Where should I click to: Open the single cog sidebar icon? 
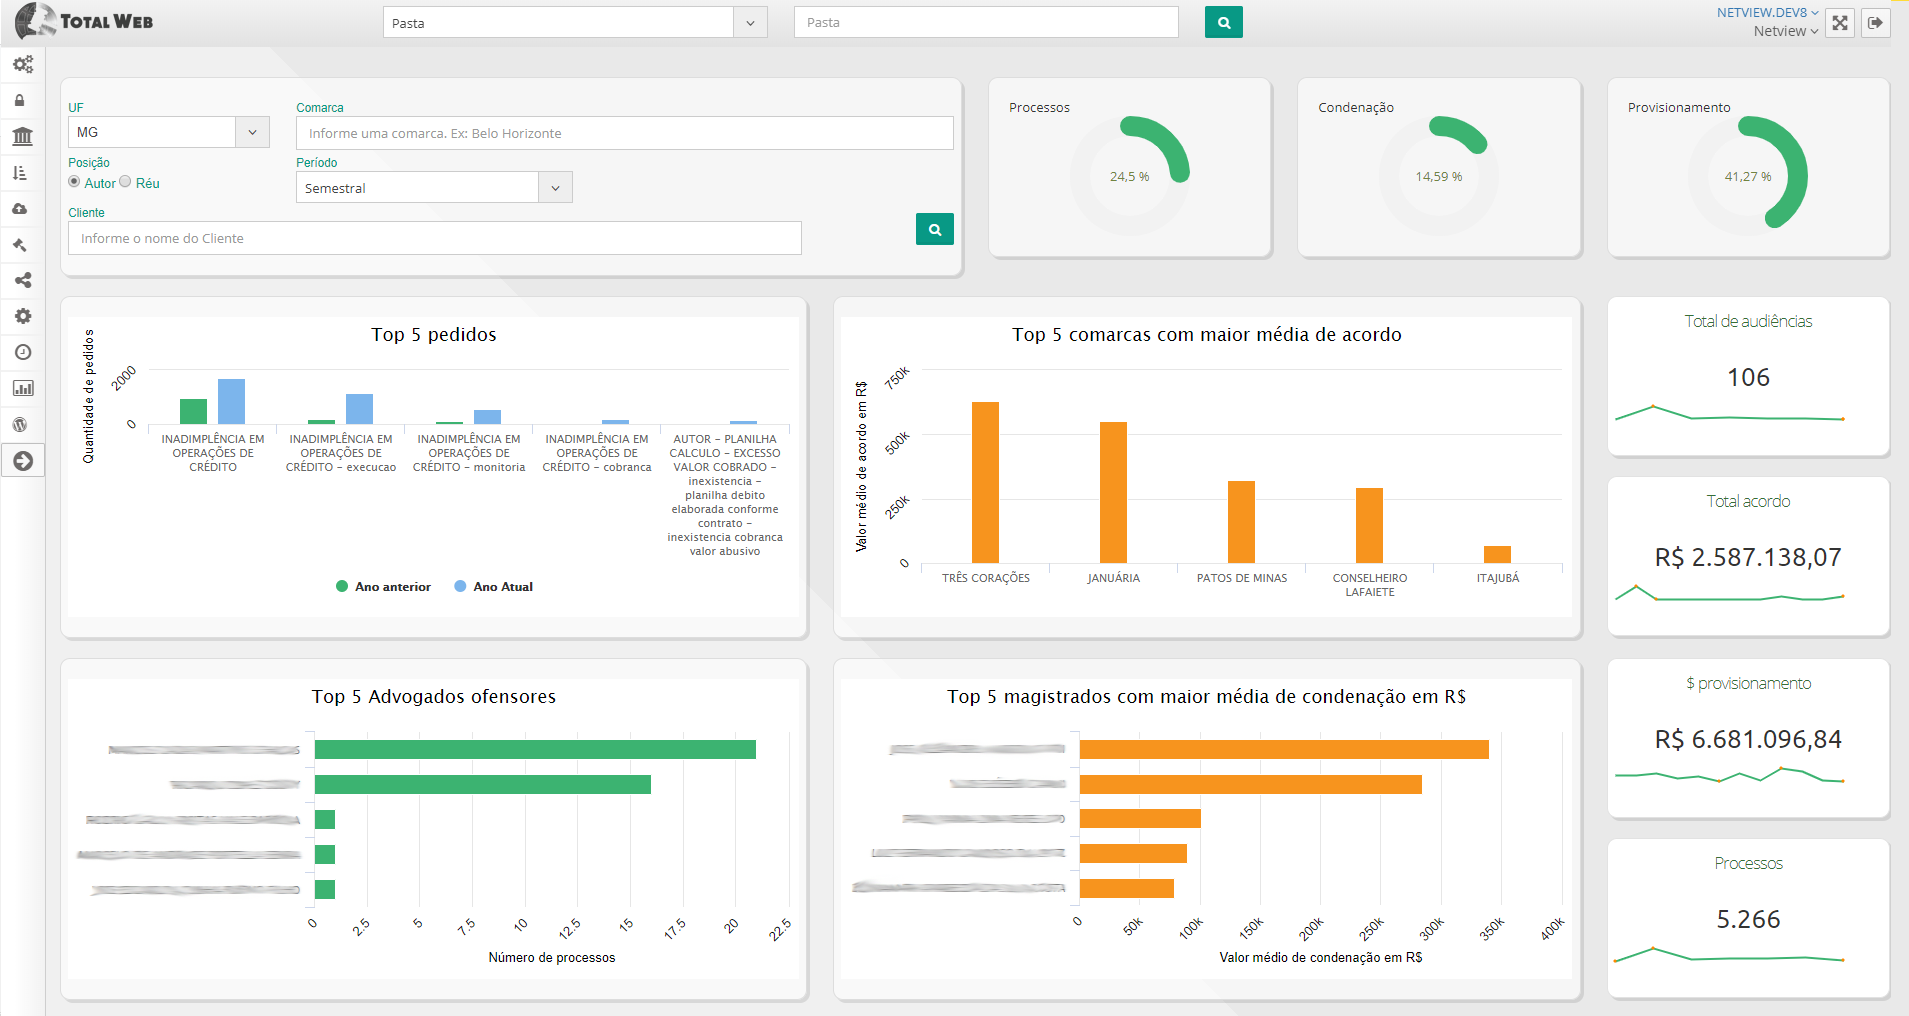point(22,316)
